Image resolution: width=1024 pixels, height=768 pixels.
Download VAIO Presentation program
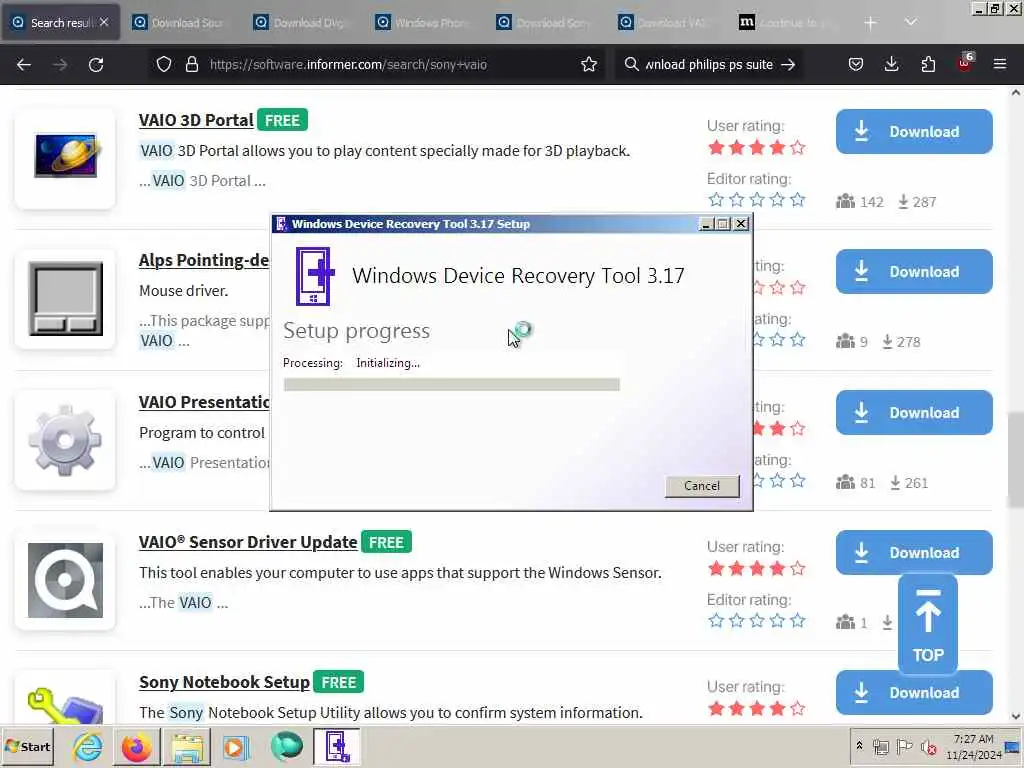914,413
